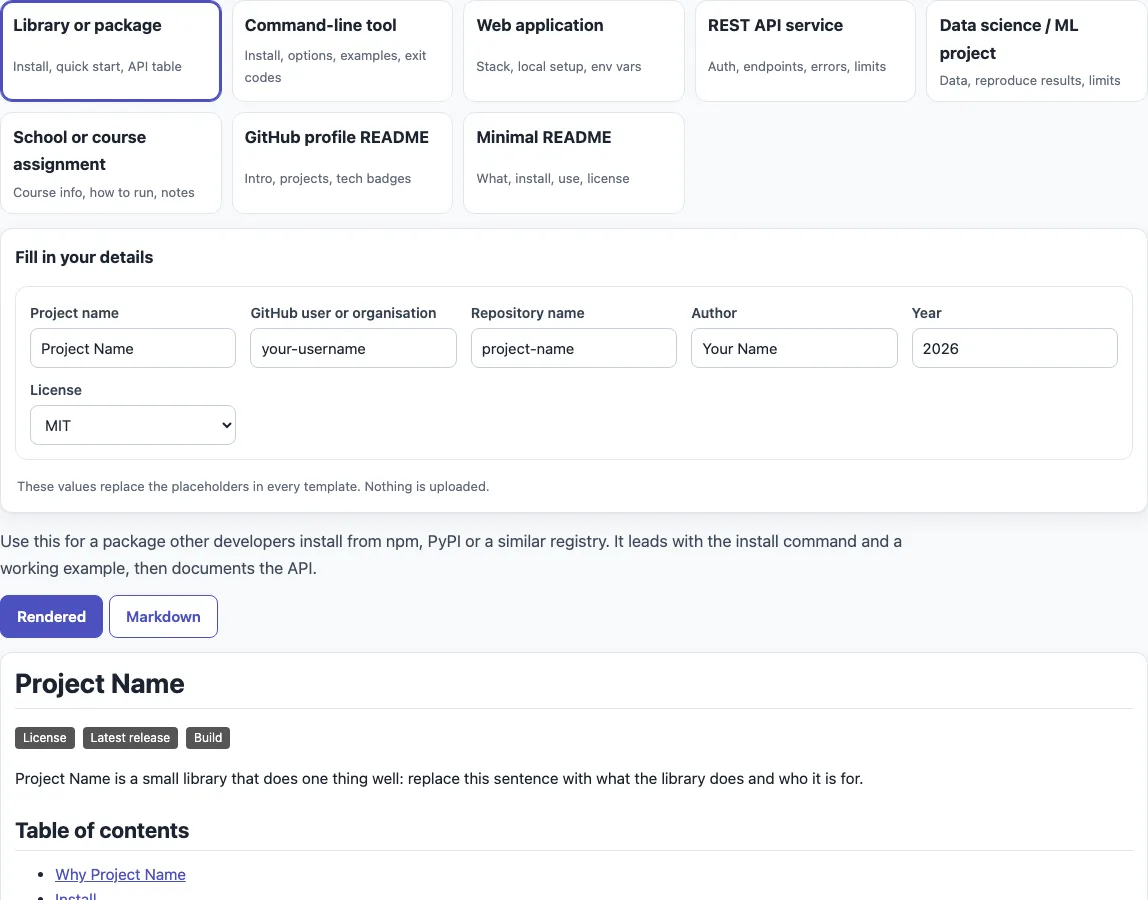Click the License badge
Image resolution: width=1148 pixels, height=900 pixels.
pos(45,737)
